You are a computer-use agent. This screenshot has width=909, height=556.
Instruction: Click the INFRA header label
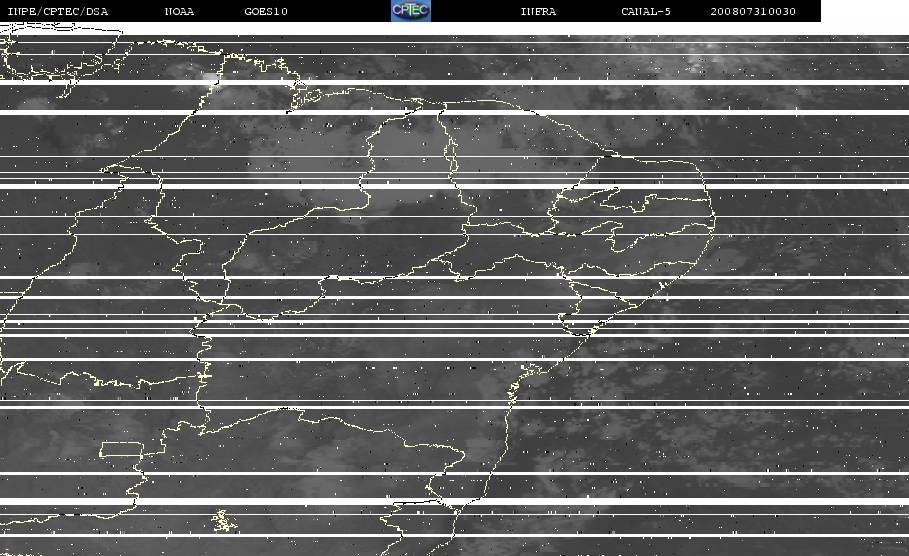pyautogui.click(x=538, y=11)
